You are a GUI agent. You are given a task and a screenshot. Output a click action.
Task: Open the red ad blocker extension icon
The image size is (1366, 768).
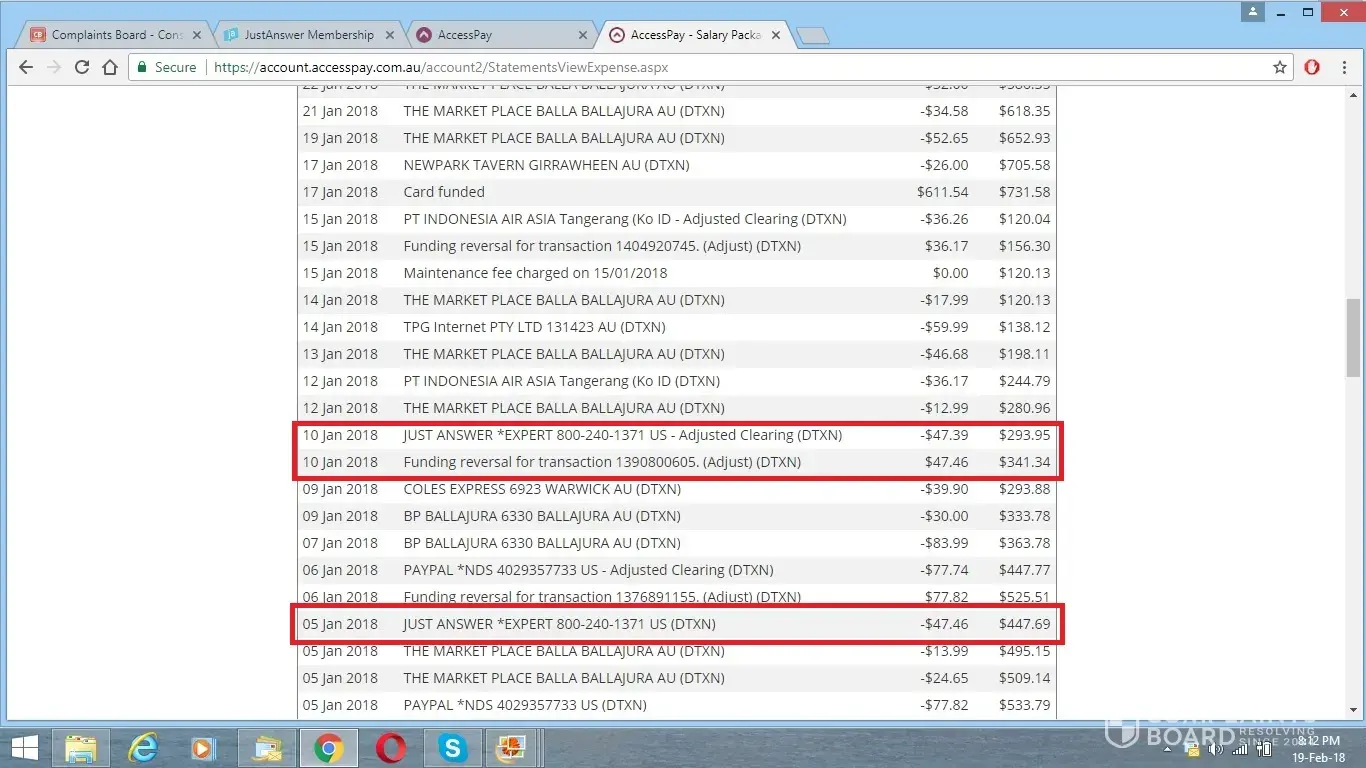tap(1312, 67)
